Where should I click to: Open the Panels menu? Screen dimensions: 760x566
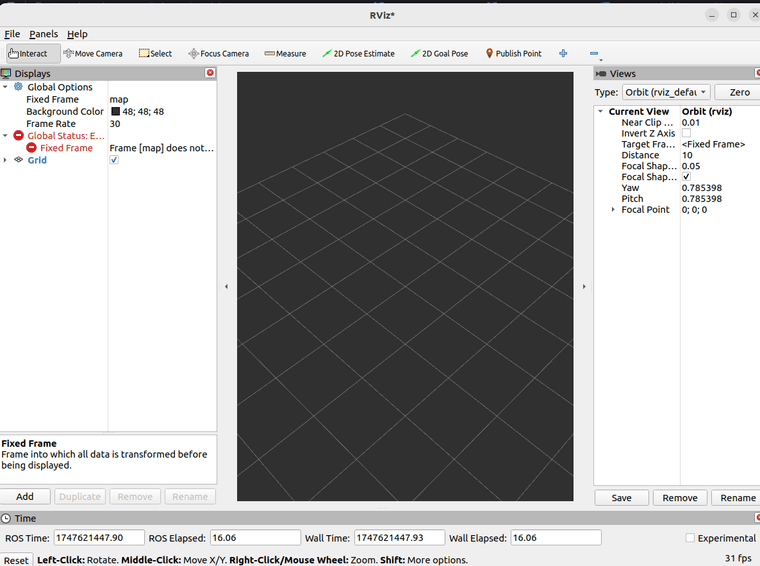pyautogui.click(x=44, y=34)
